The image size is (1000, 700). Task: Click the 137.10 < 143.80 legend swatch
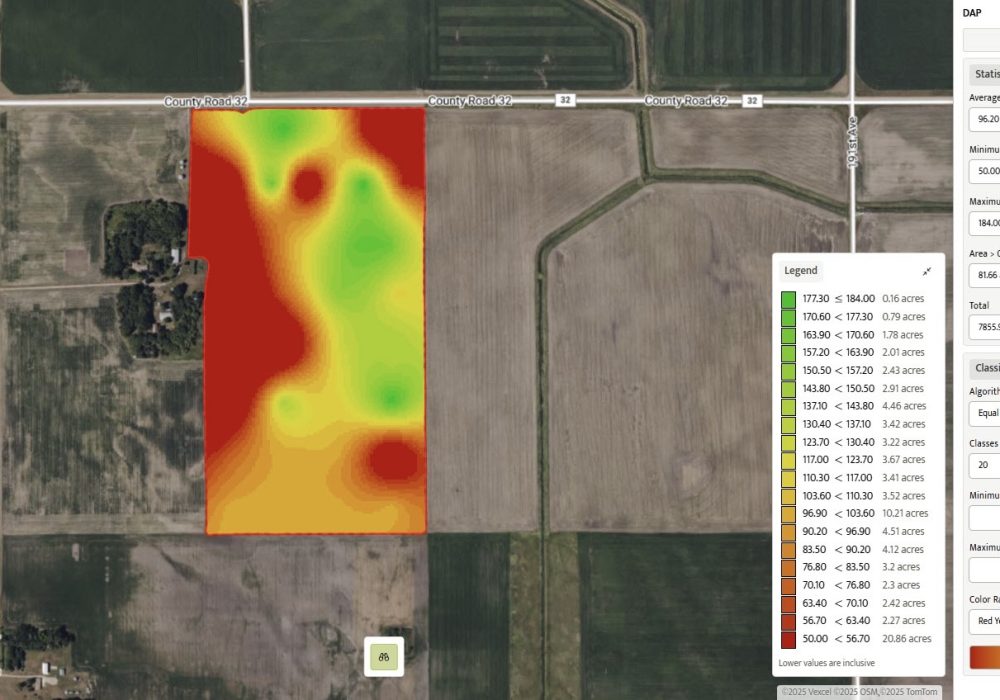pyautogui.click(x=789, y=406)
